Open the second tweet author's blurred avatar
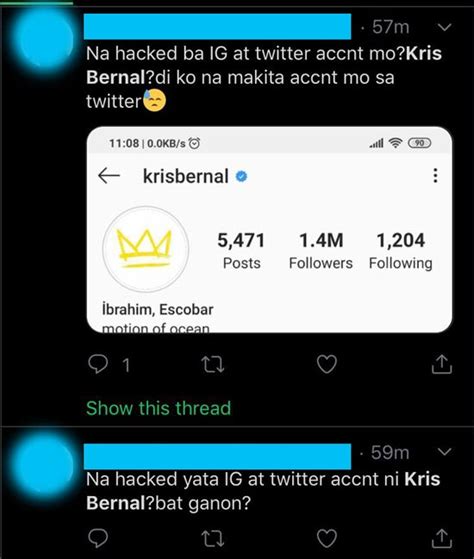Viewport: 474px width, 559px height. tap(43, 464)
